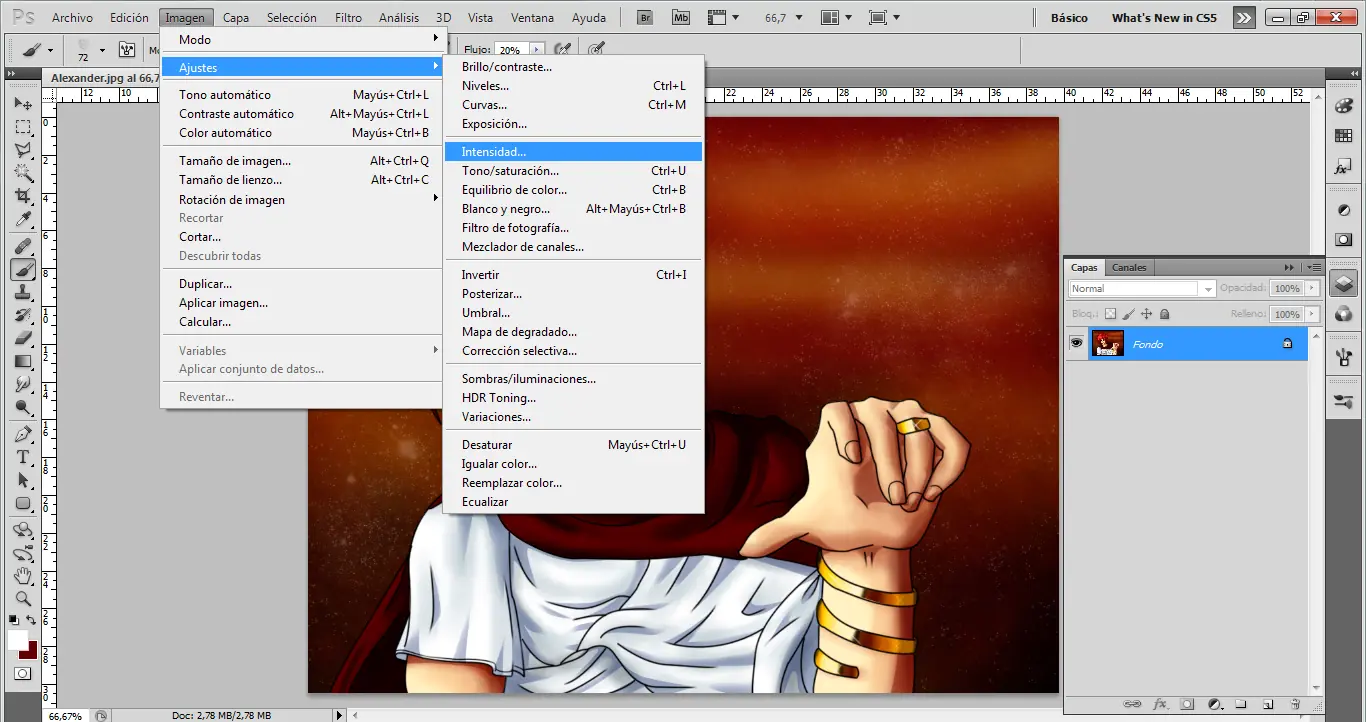Open the Filtro menu
The image size is (1366, 722).
[x=348, y=18]
